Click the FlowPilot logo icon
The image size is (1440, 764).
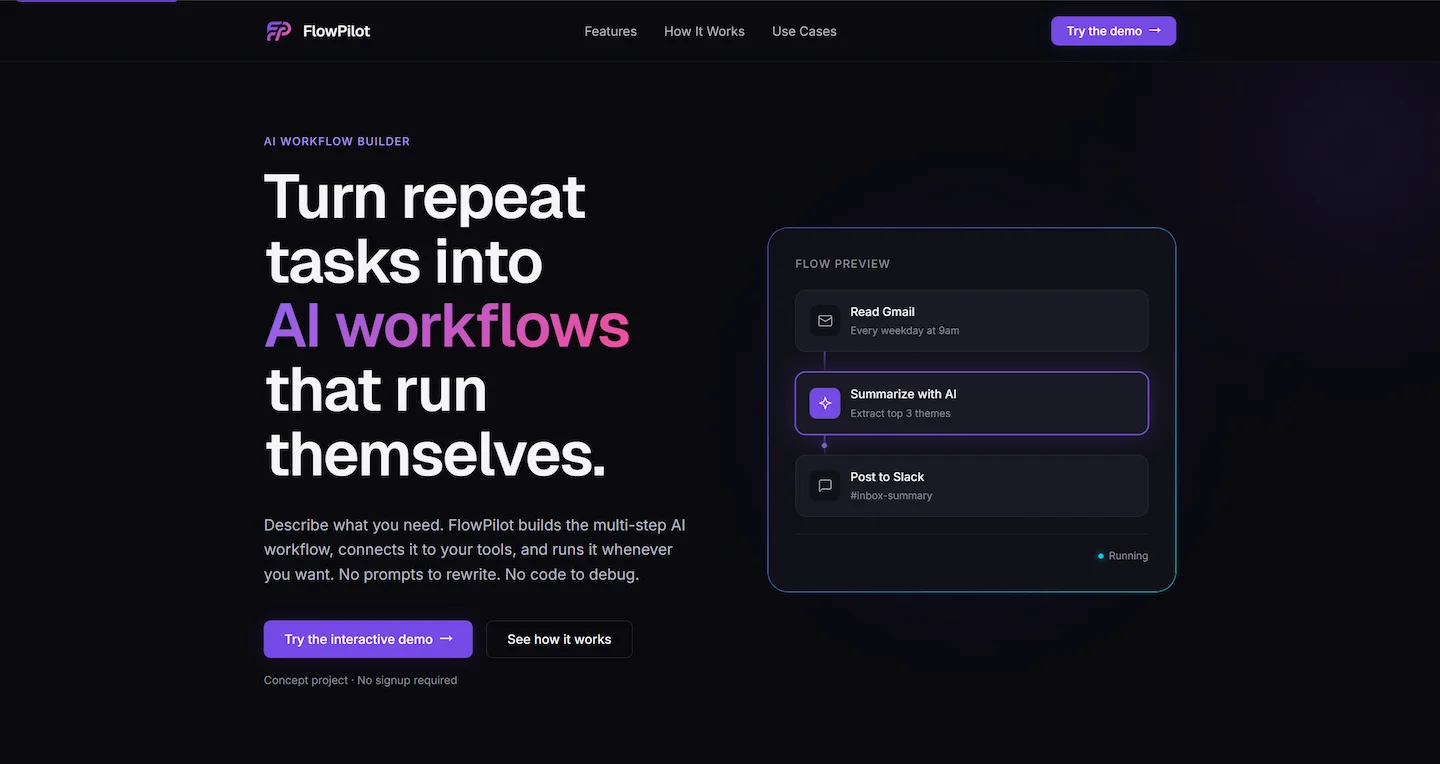click(x=278, y=31)
